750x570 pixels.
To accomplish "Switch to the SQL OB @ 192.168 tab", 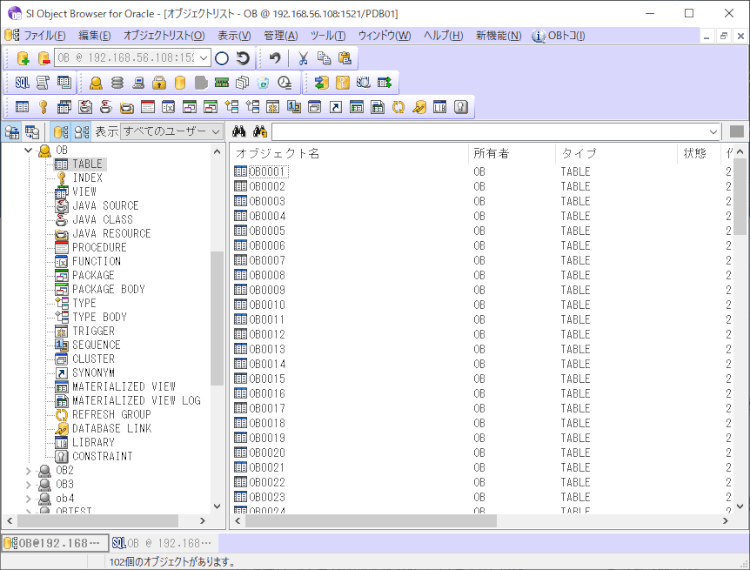I will [x=162, y=543].
